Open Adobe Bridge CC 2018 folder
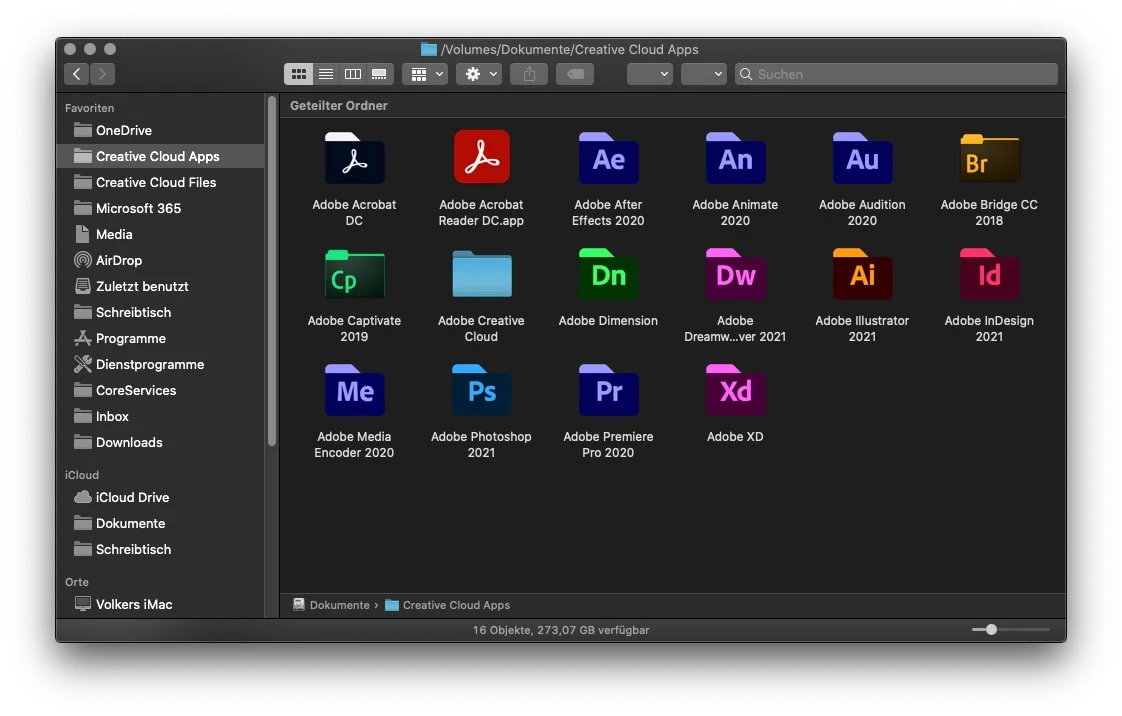 pyautogui.click(x=989, y=159)
